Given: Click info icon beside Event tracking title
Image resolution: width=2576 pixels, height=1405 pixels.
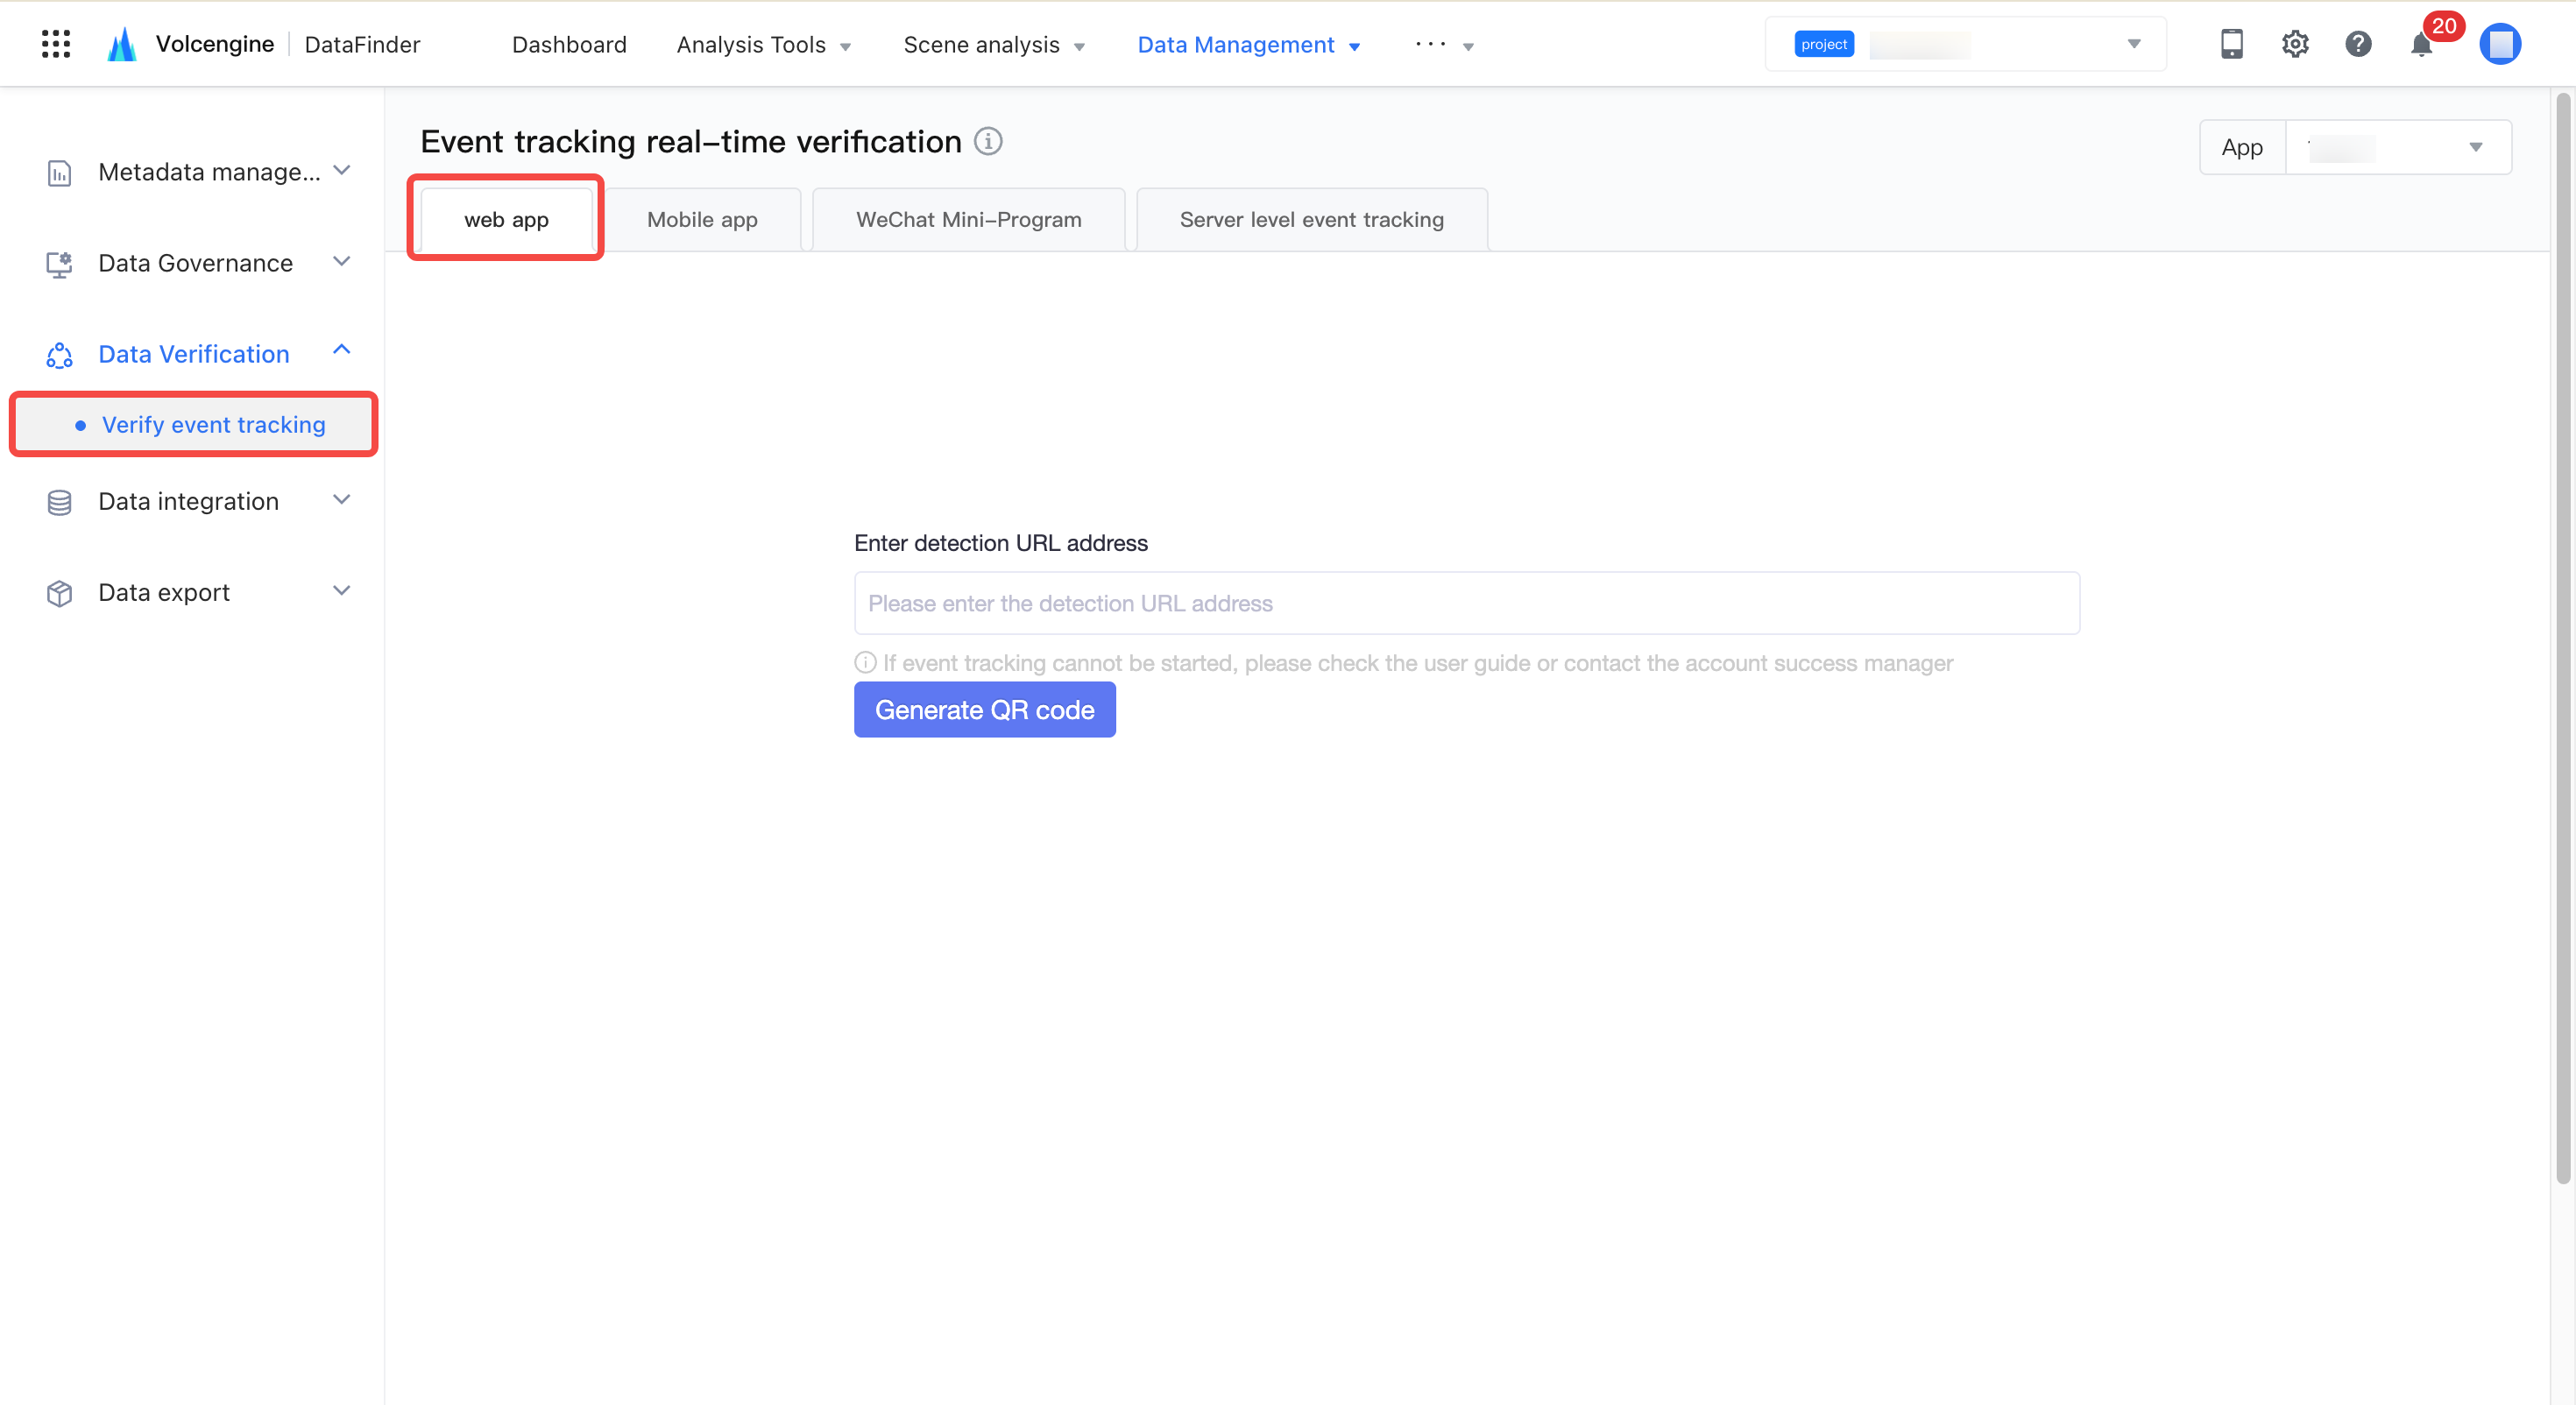Looking at the screenshot, I should pos(988,141).
